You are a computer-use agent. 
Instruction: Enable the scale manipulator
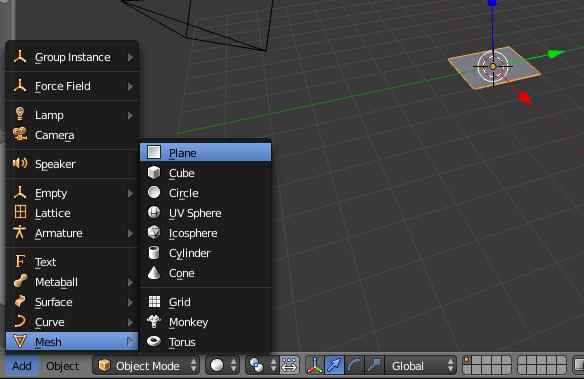pos(374,366)
